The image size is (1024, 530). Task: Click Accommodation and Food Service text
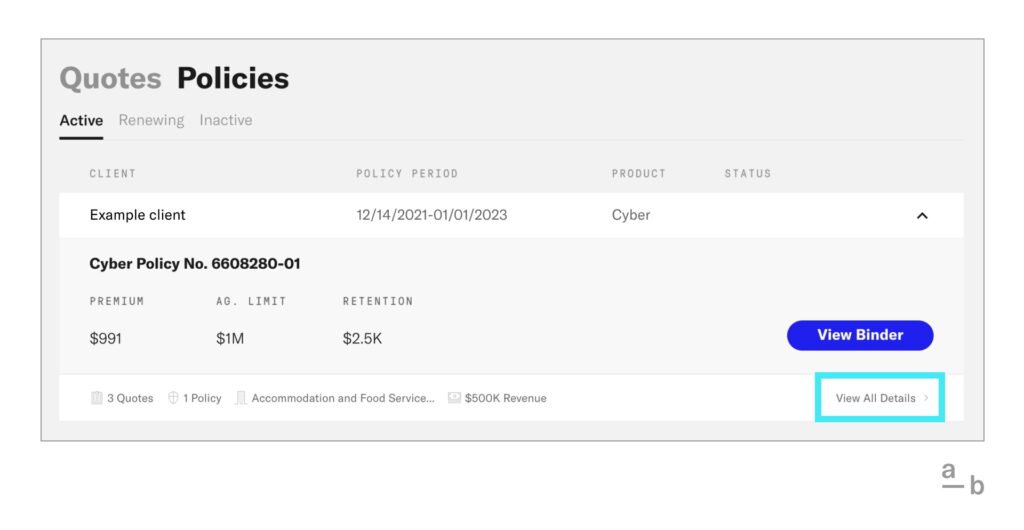(343, 398)
